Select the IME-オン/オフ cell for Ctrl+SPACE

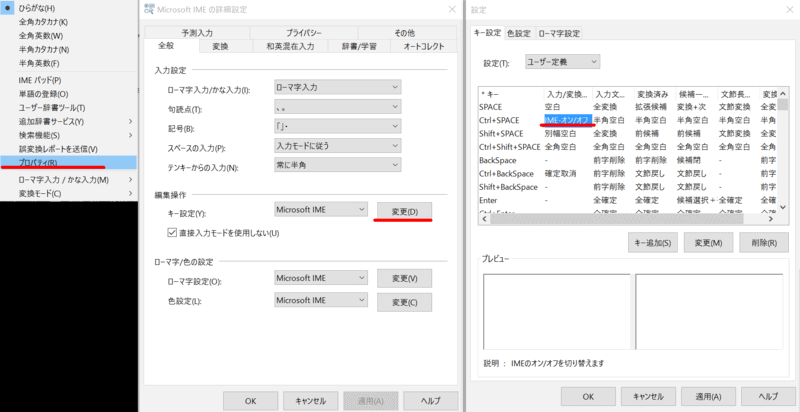pyautogui.click(x=566, y=119)
